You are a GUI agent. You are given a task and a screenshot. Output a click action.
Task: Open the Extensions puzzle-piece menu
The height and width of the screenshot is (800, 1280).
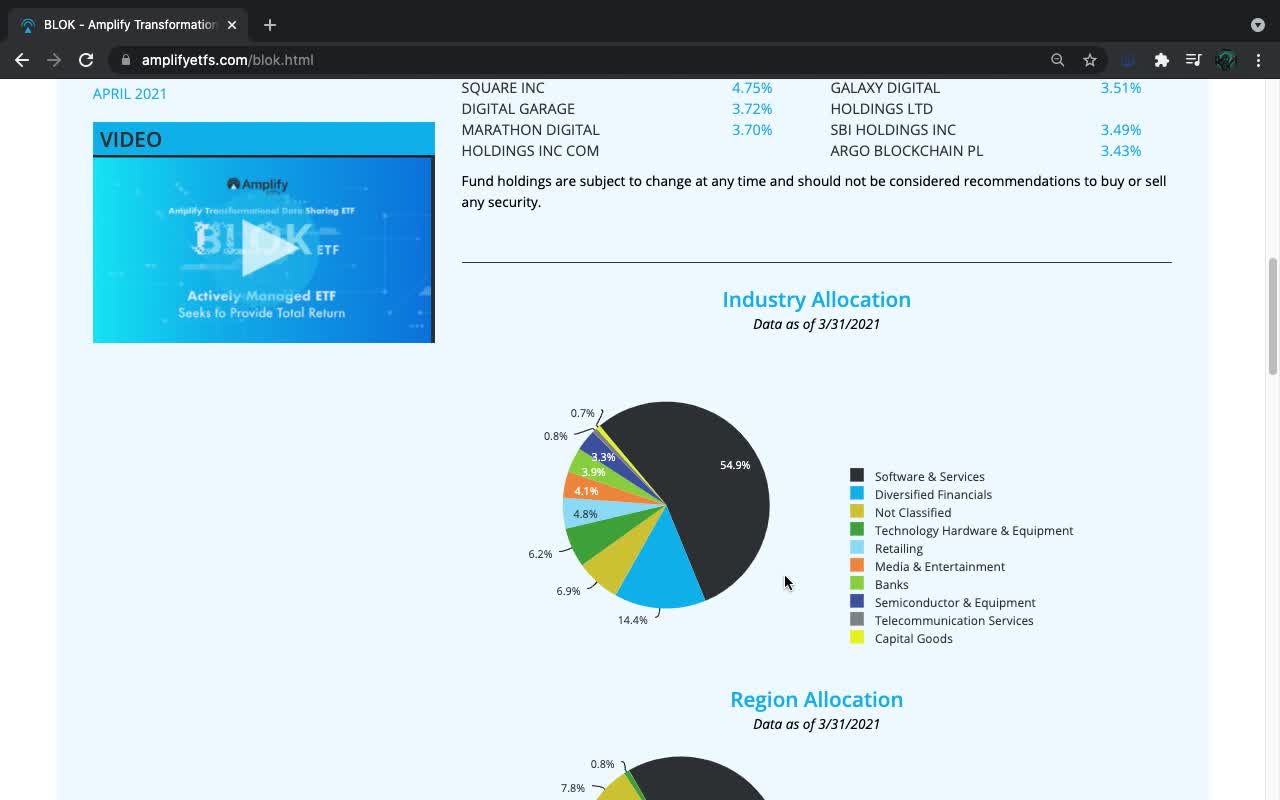pos(1161,60)
